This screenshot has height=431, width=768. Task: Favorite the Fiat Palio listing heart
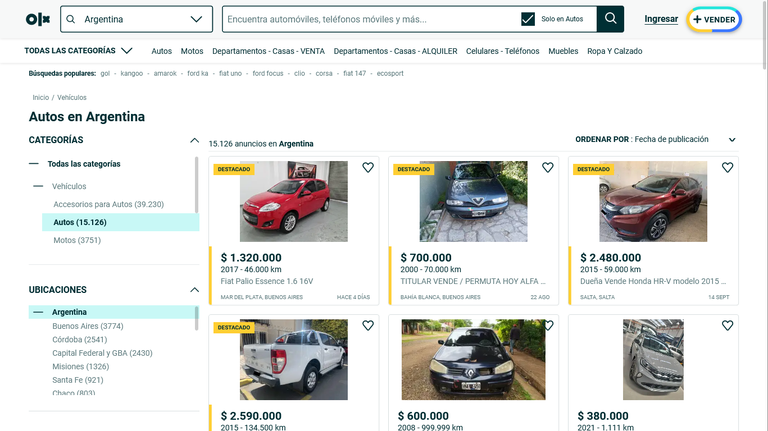click(x=368, y=168)
